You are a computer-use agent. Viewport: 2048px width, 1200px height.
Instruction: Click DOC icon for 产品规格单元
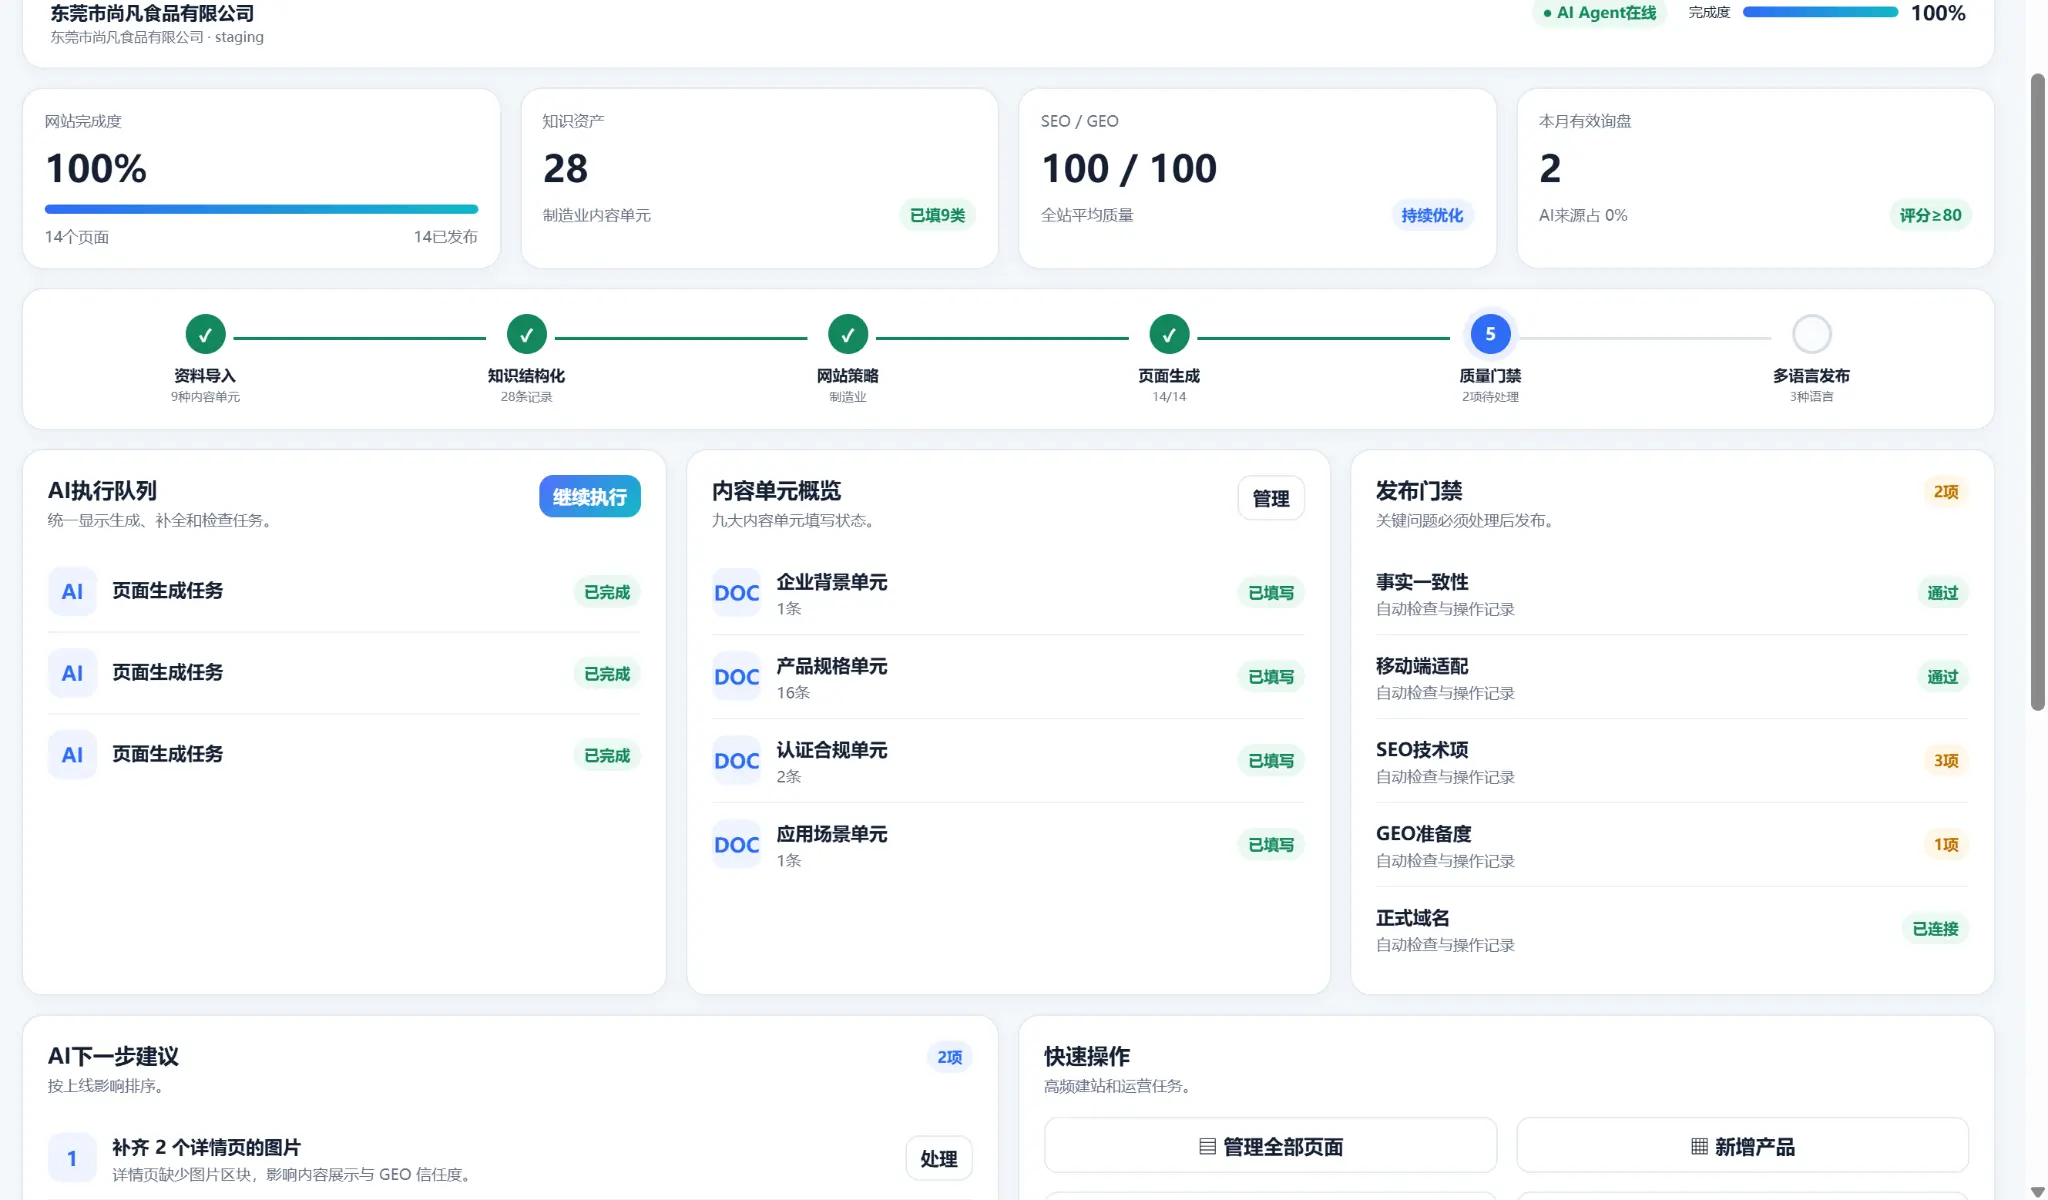click(x=737, y=677)
